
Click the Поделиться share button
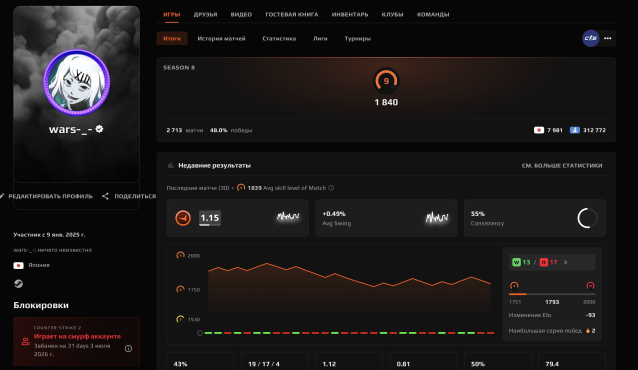129,196
